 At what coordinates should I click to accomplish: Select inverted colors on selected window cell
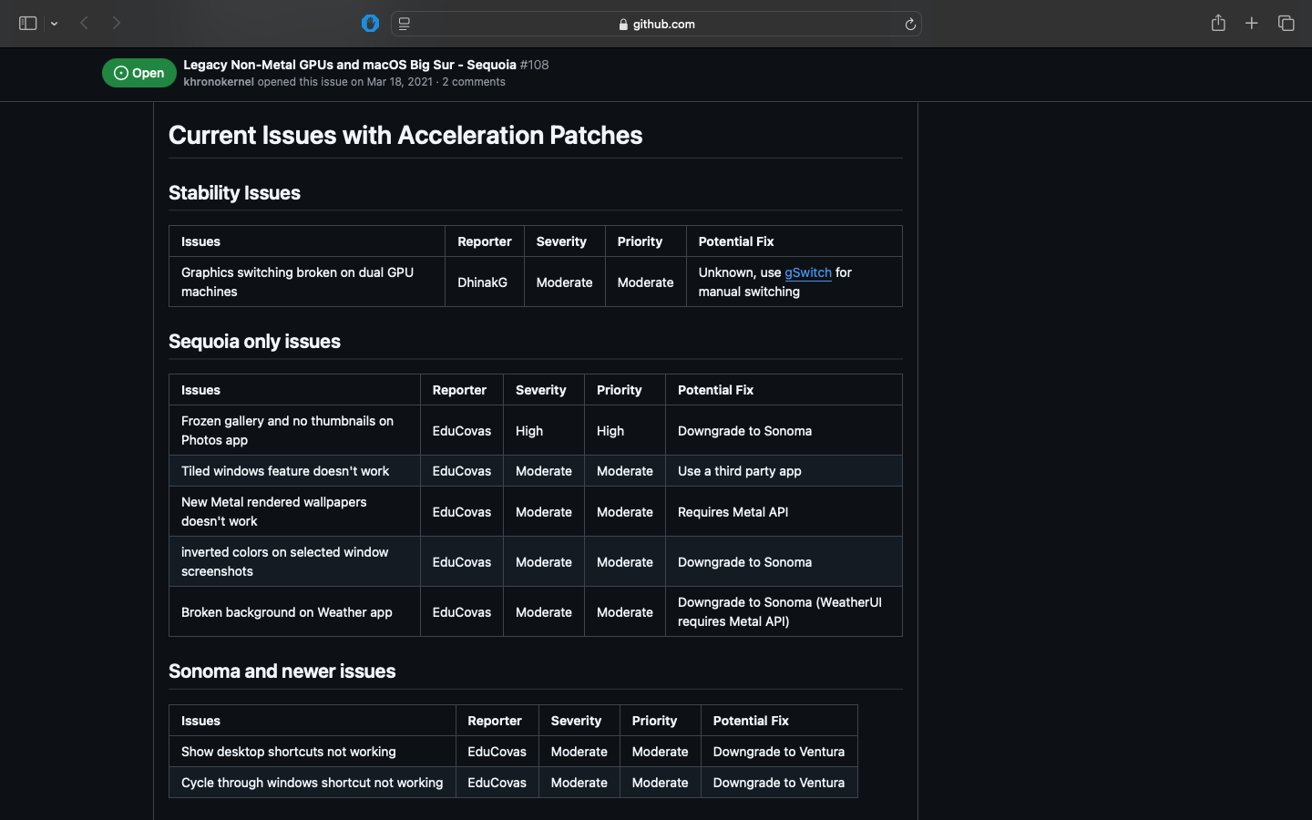pos(294,561)
